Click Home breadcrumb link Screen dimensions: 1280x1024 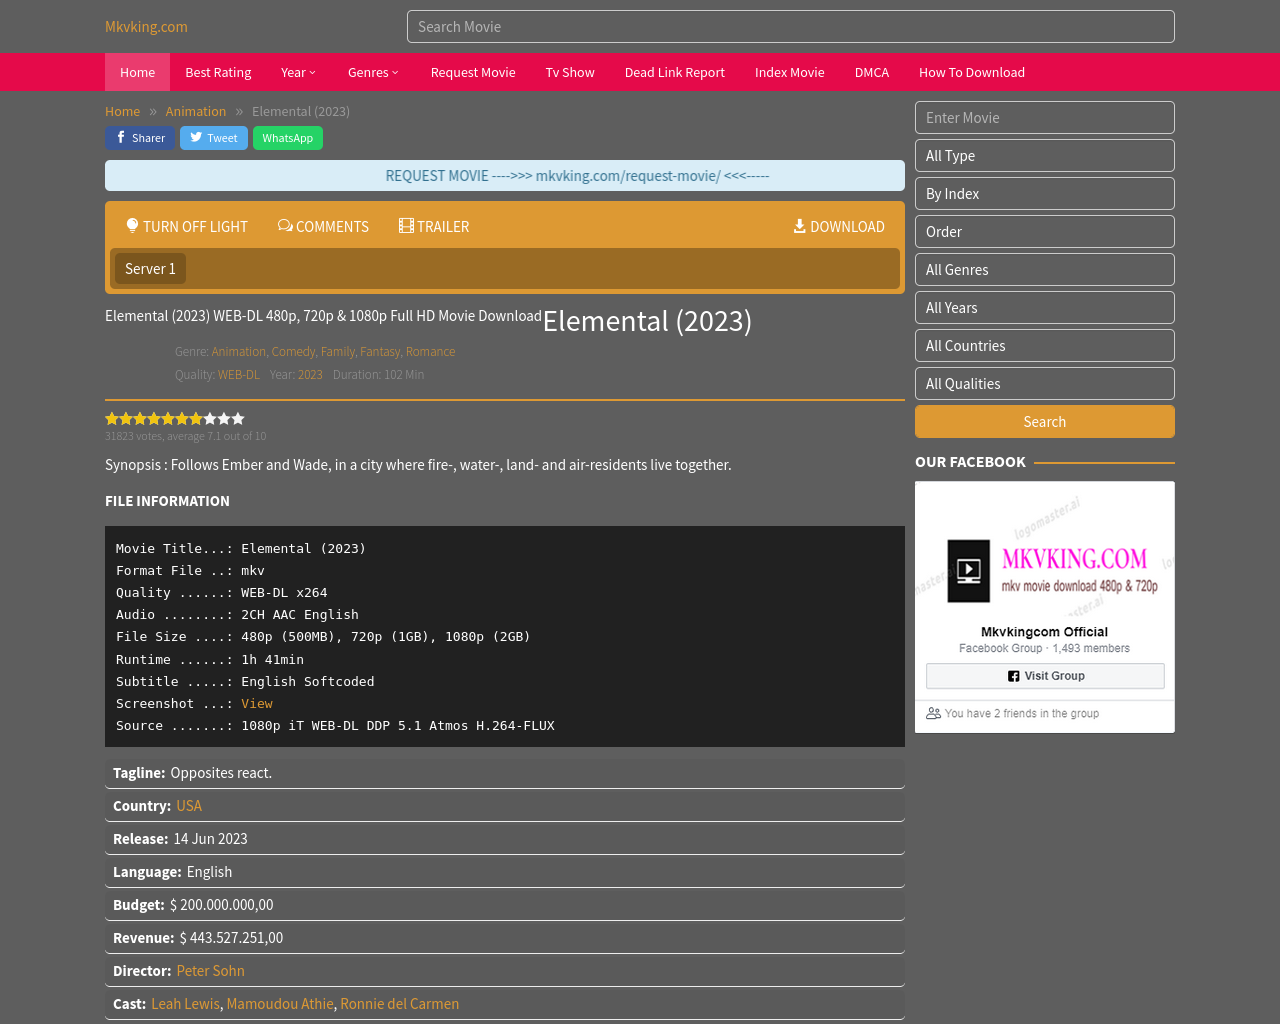click(x=122, y=111)
